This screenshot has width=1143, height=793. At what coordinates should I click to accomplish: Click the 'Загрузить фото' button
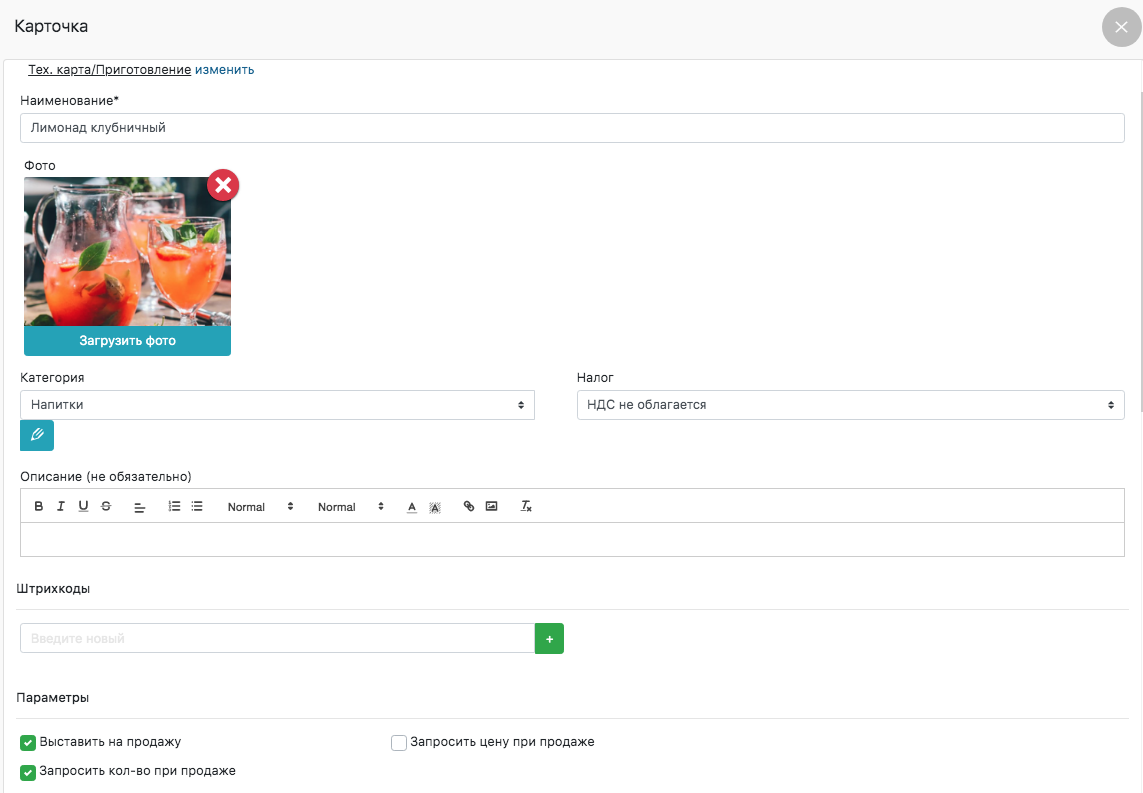tap(127, 341)
